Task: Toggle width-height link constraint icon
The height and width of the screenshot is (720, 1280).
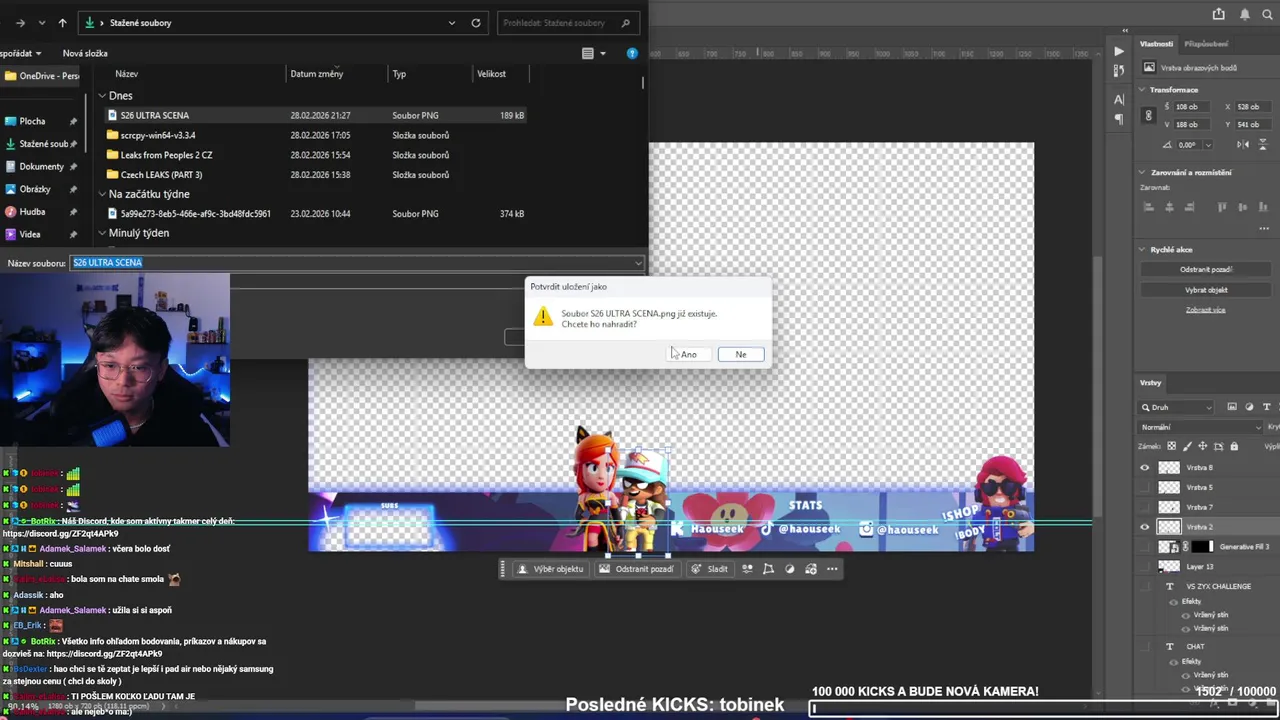Action: point(1149,115)
